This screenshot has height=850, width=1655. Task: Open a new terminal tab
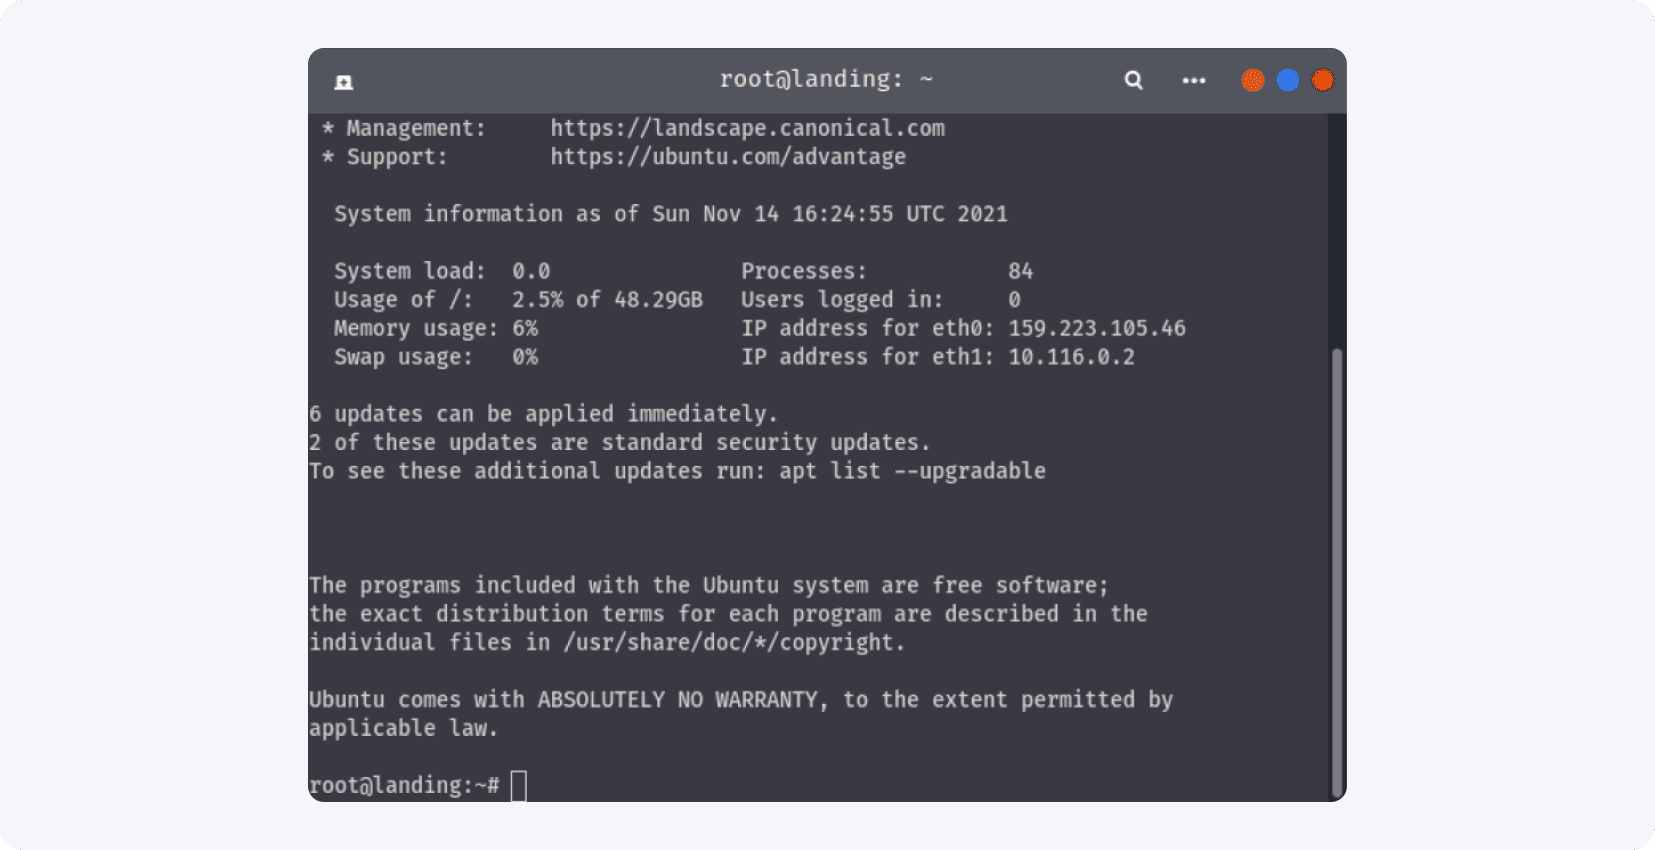[x=344, y=80]
